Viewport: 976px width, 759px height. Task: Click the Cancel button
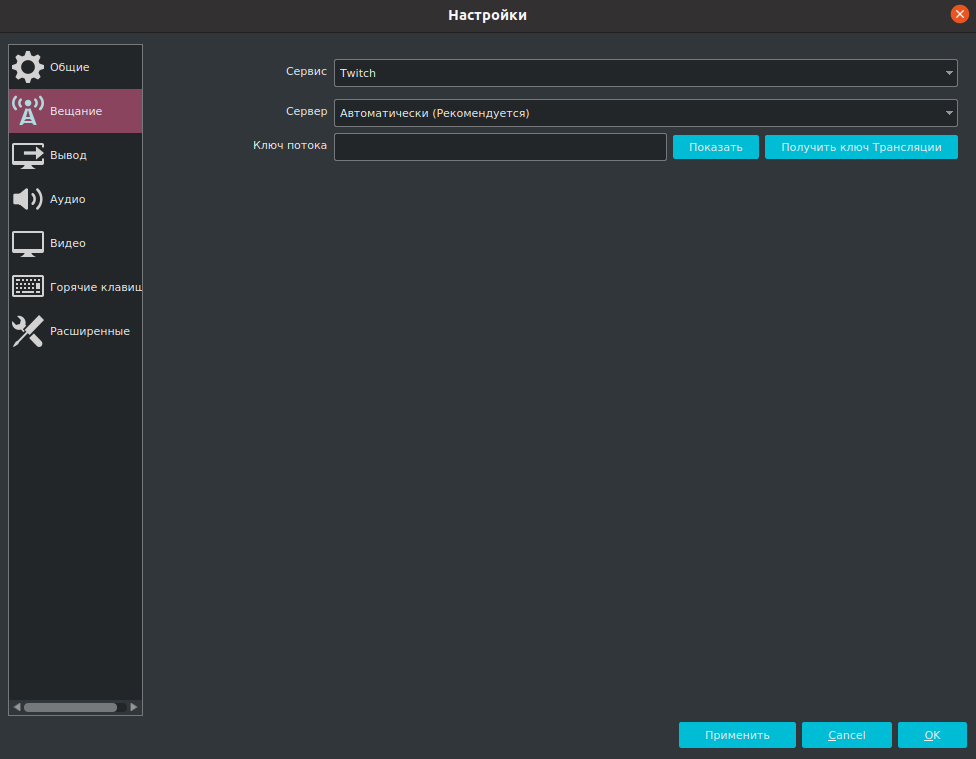(847, 735)
